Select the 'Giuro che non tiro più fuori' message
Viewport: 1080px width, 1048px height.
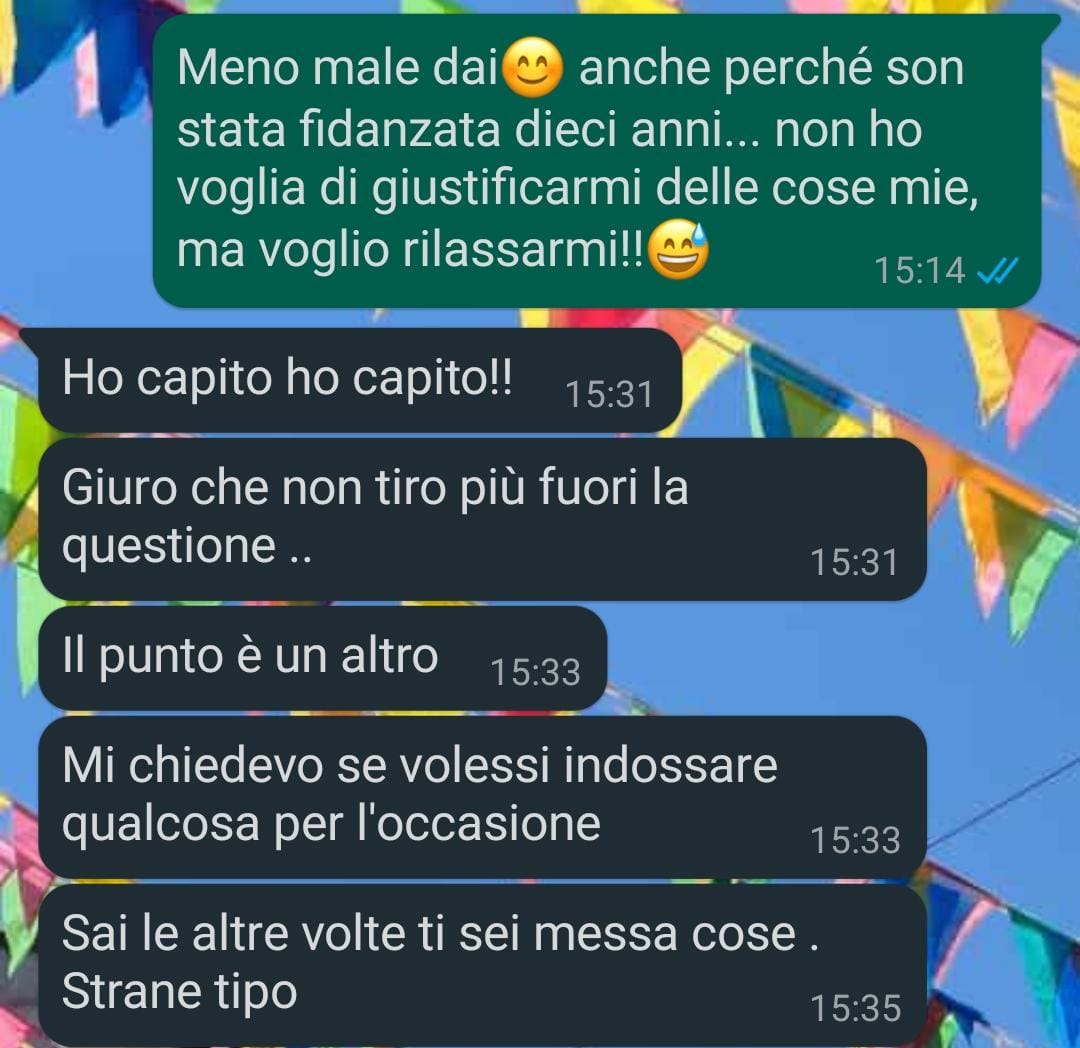482,519
